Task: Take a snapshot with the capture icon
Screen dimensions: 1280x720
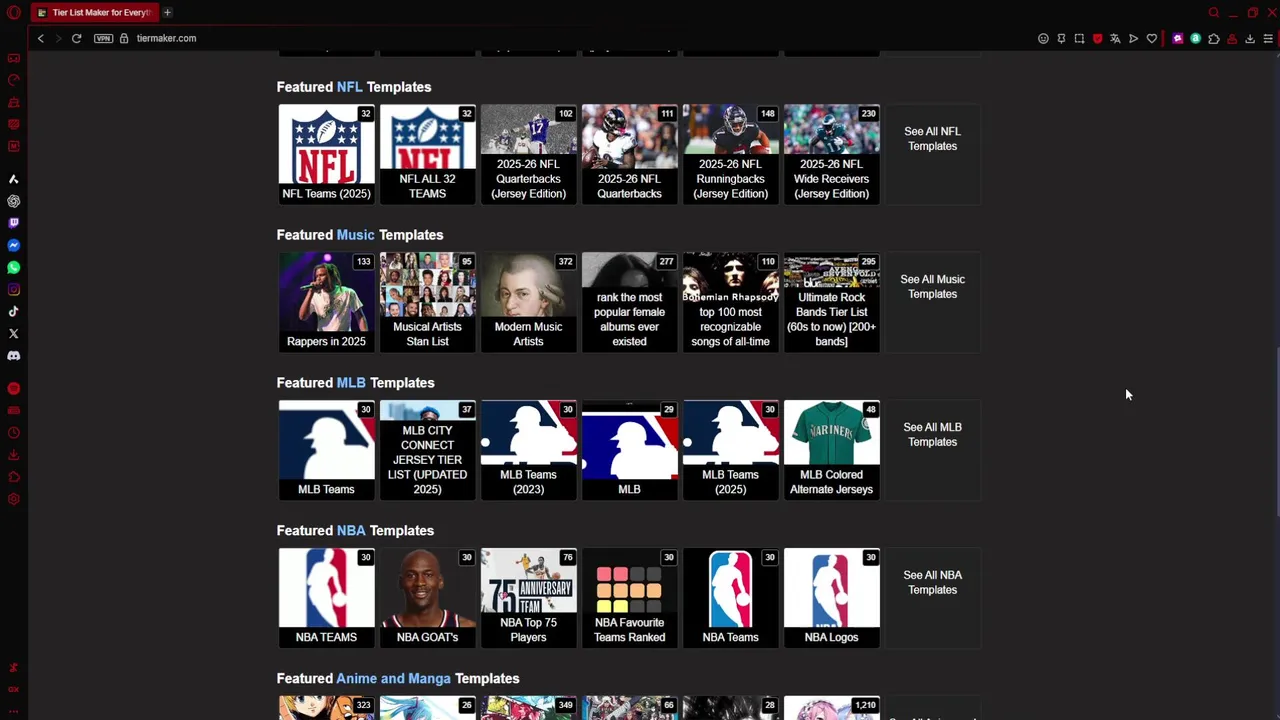Action: 1079,39
